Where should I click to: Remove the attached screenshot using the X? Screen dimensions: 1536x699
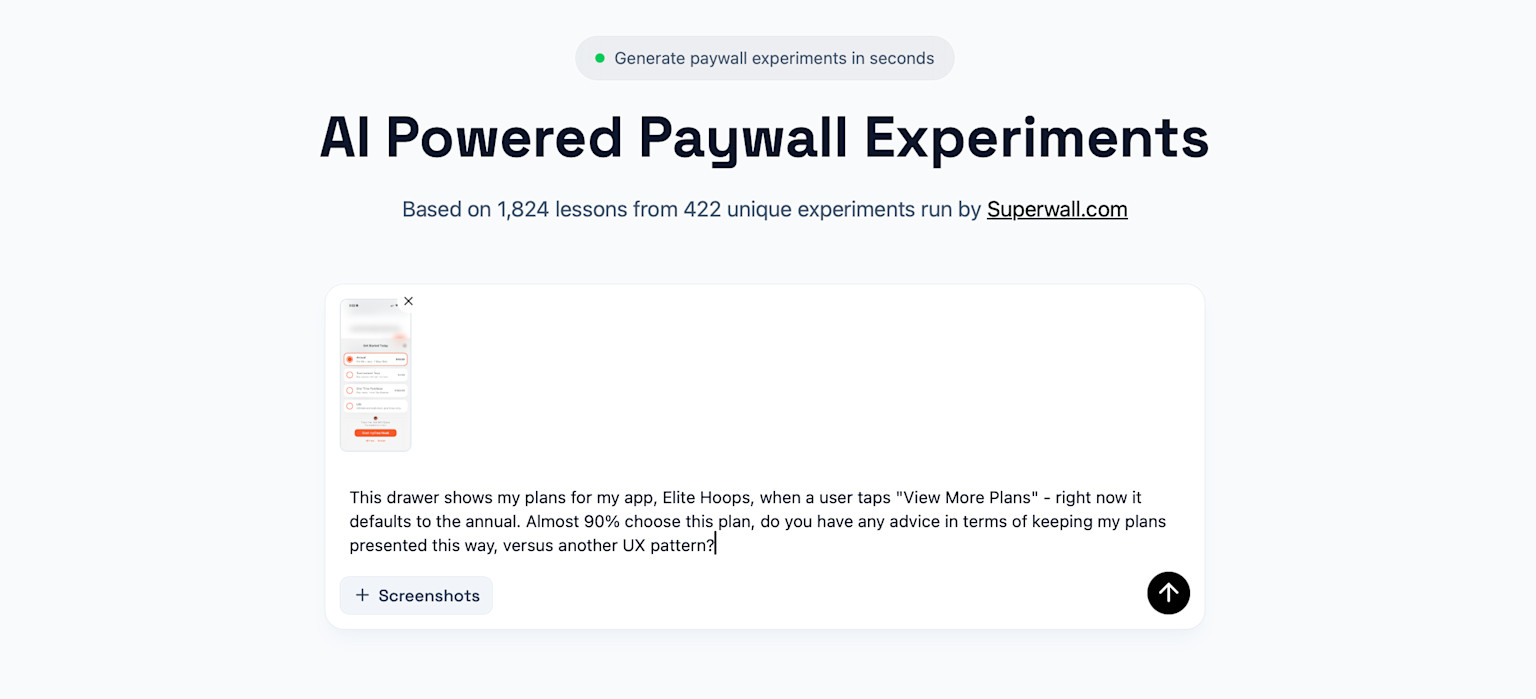(x=408, y=301)
